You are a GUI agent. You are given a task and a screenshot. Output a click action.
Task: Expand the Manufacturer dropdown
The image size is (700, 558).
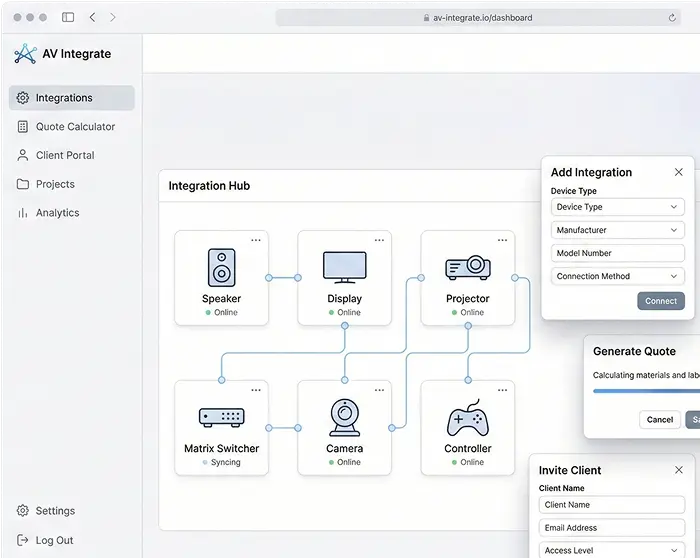click(x=618, y=230)
